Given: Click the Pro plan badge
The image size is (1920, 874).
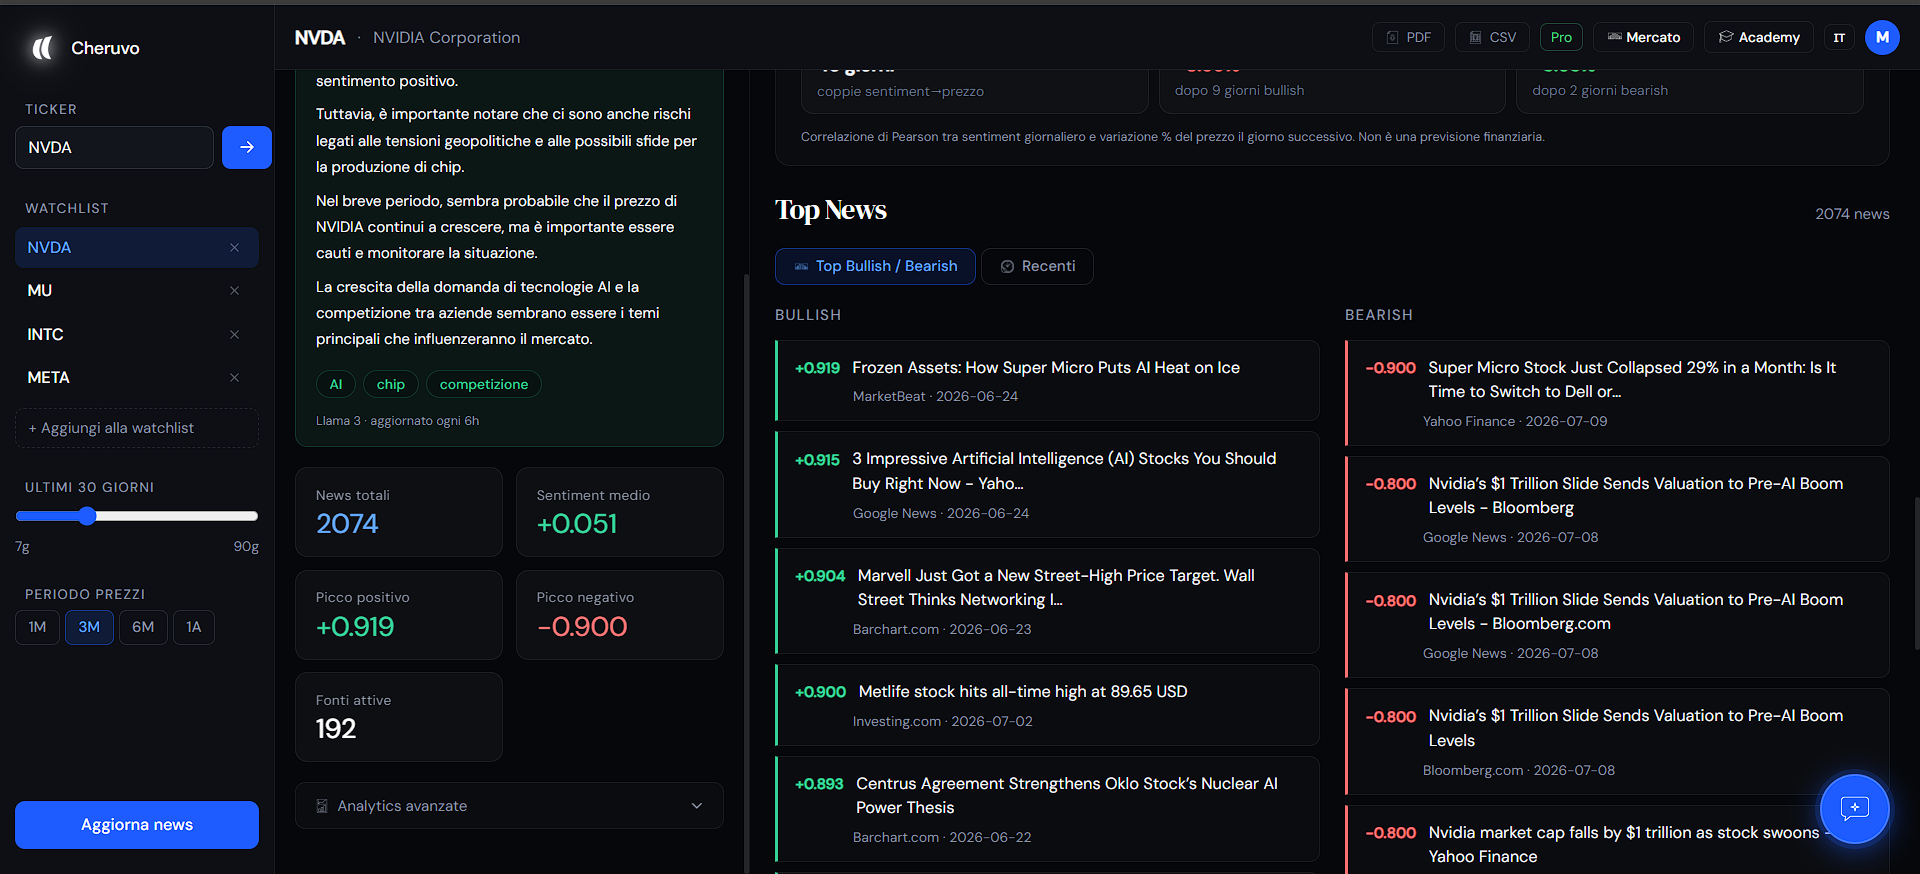Looking at the screenshot, I should (x=1561, y=37).
